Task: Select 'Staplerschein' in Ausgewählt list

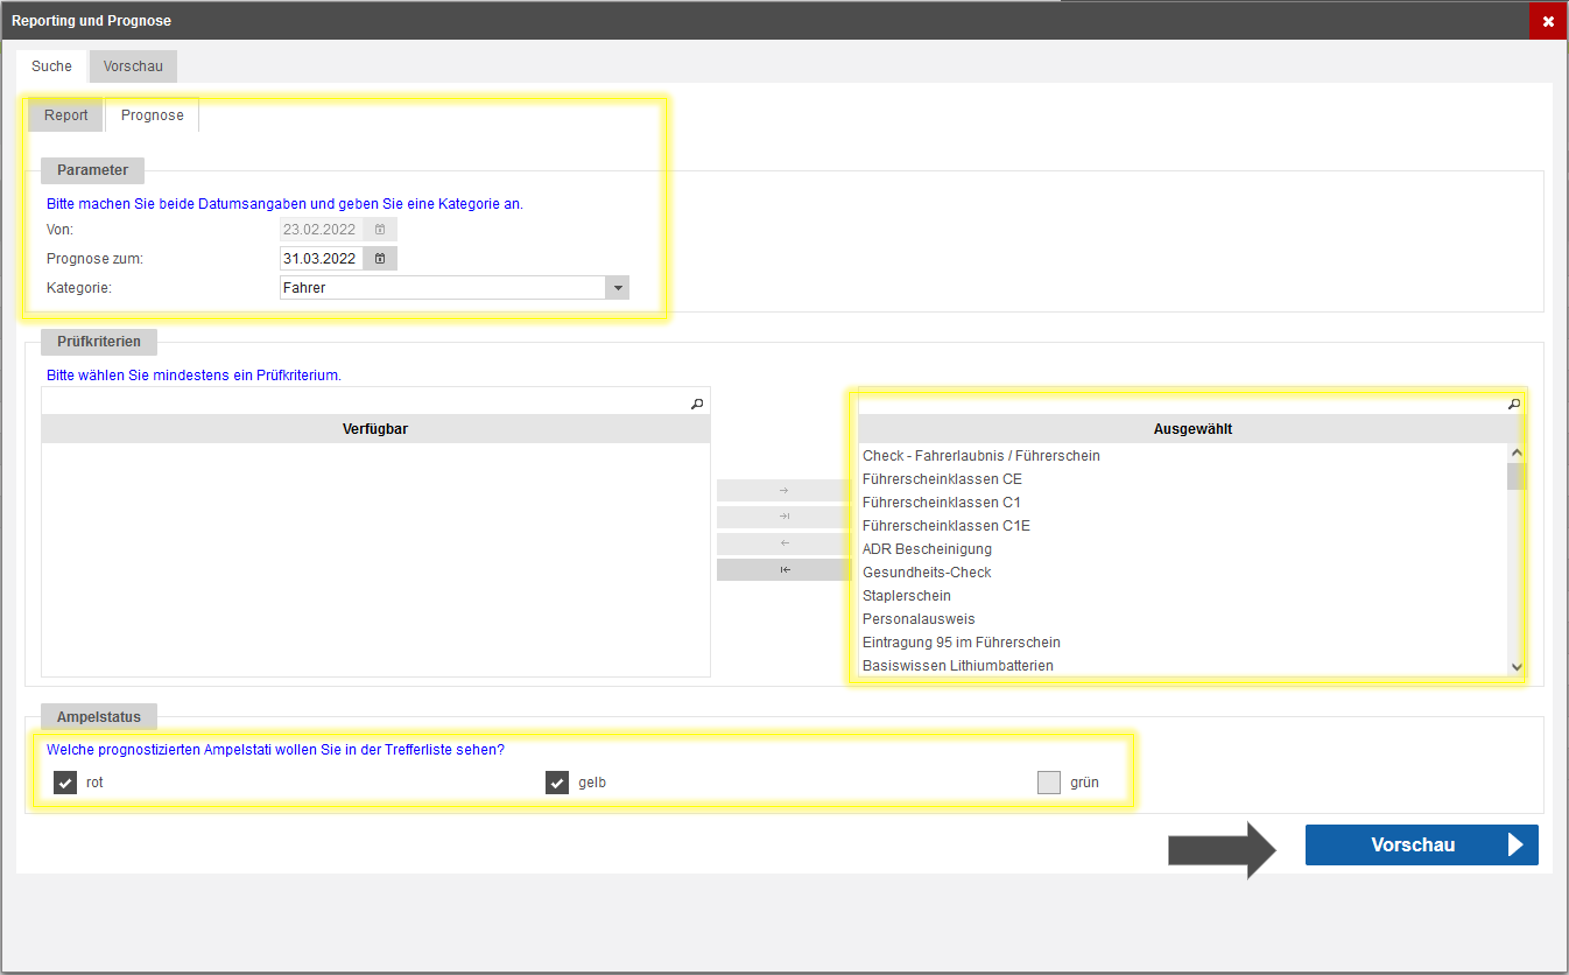Action: point(907,595)
